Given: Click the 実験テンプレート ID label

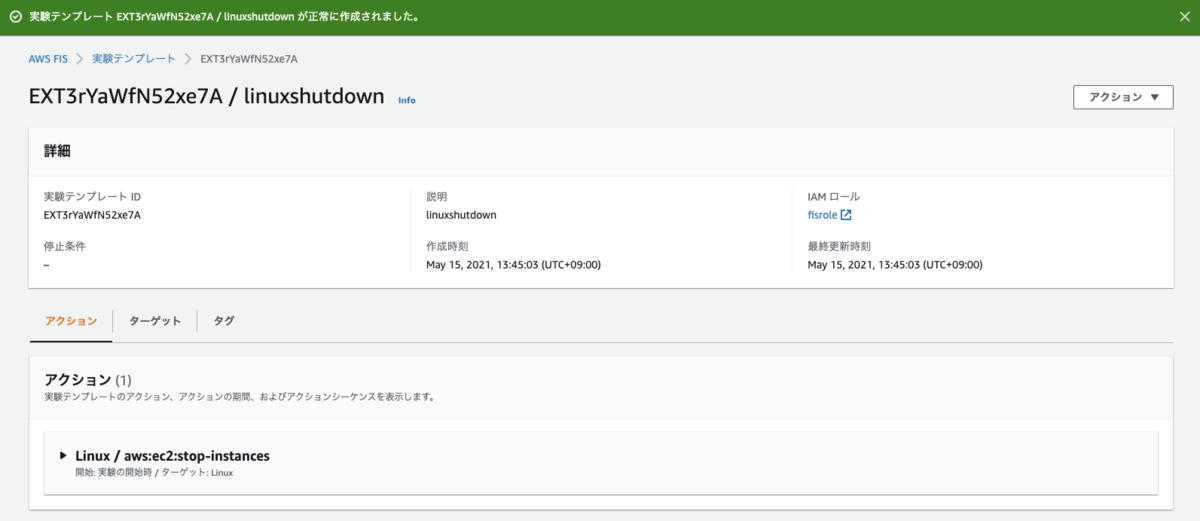Looking at the screenshot, I should 92,197.
